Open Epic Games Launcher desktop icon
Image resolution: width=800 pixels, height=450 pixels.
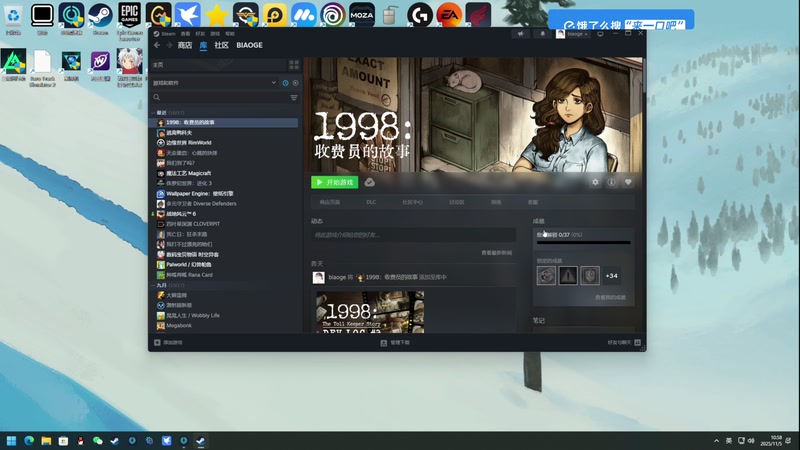[x=130, y=21]
